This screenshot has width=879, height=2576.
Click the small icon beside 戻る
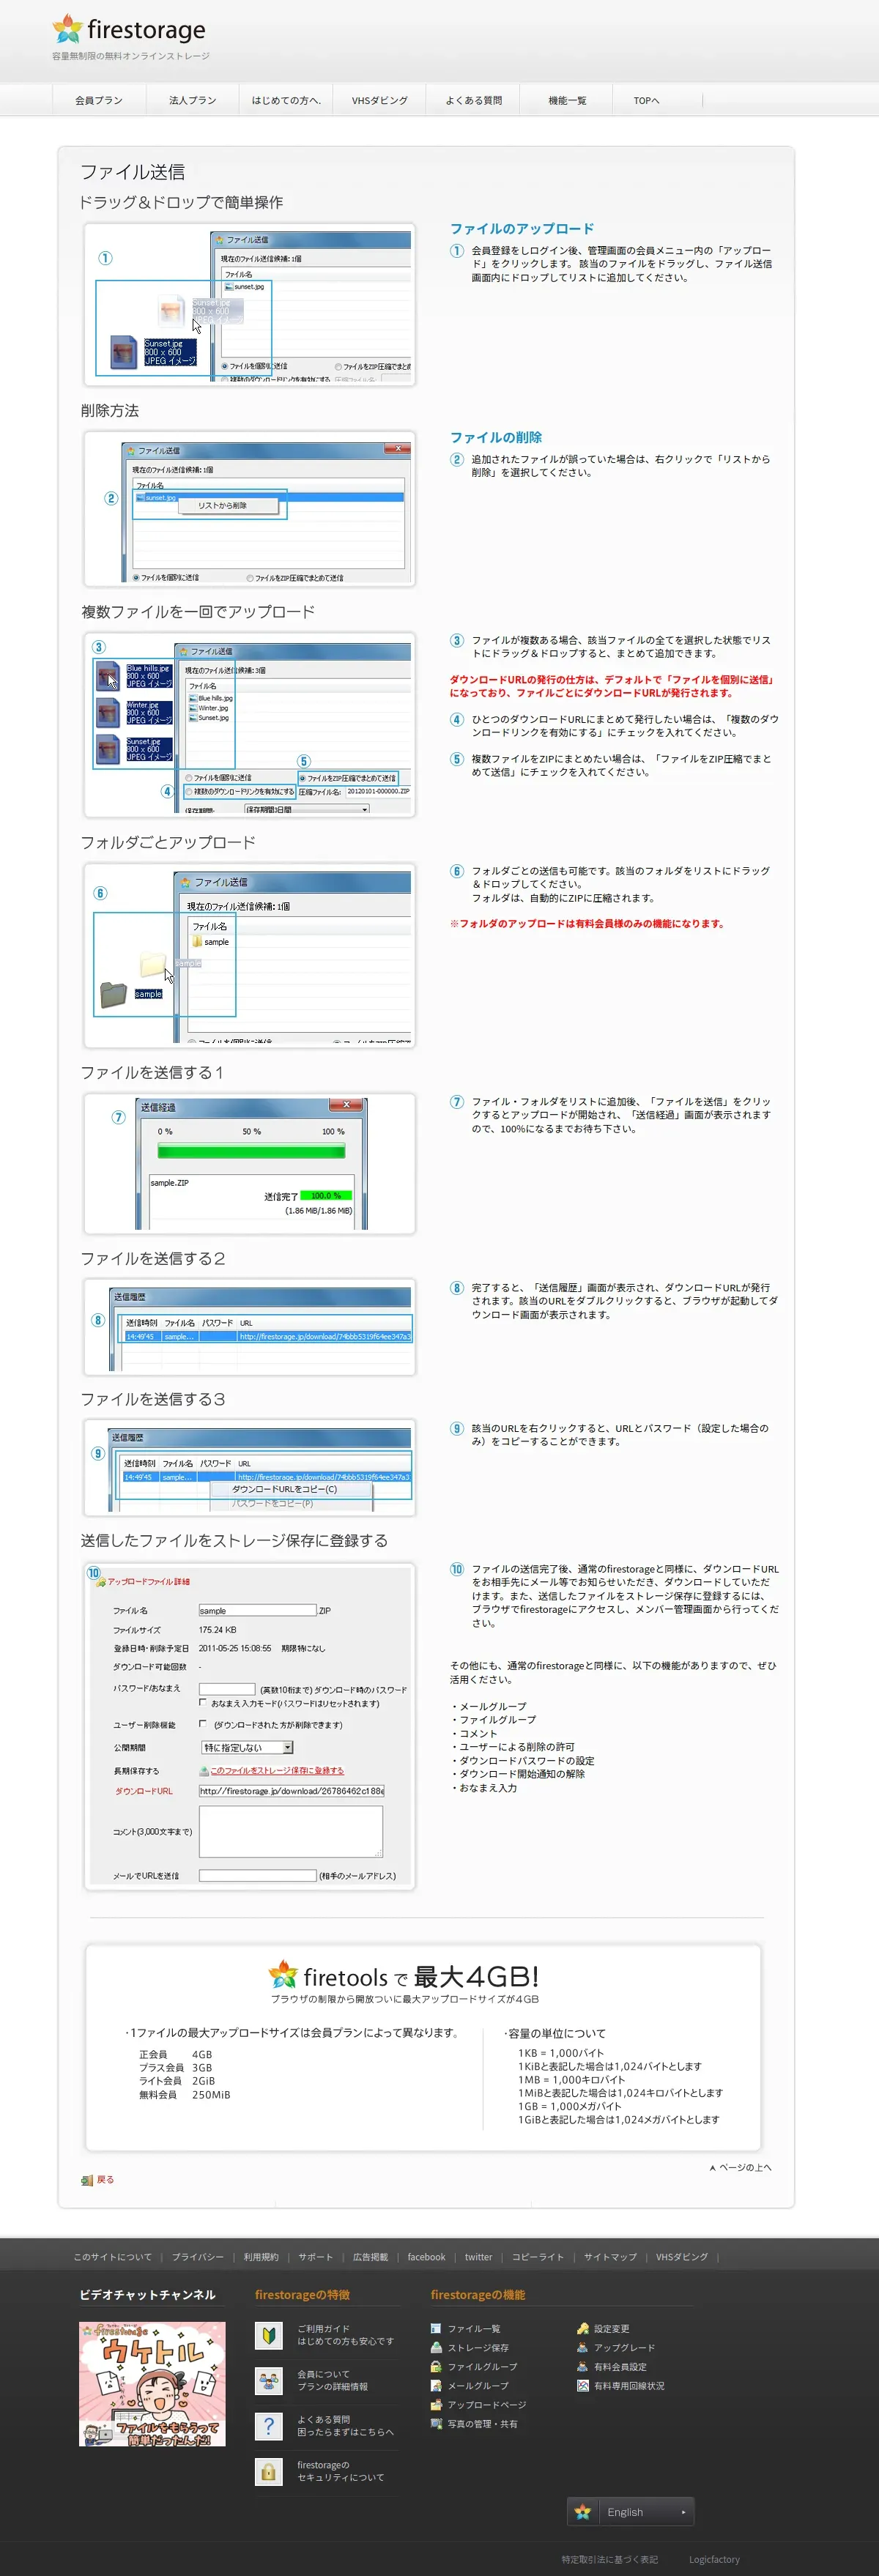pos(87,2180)
